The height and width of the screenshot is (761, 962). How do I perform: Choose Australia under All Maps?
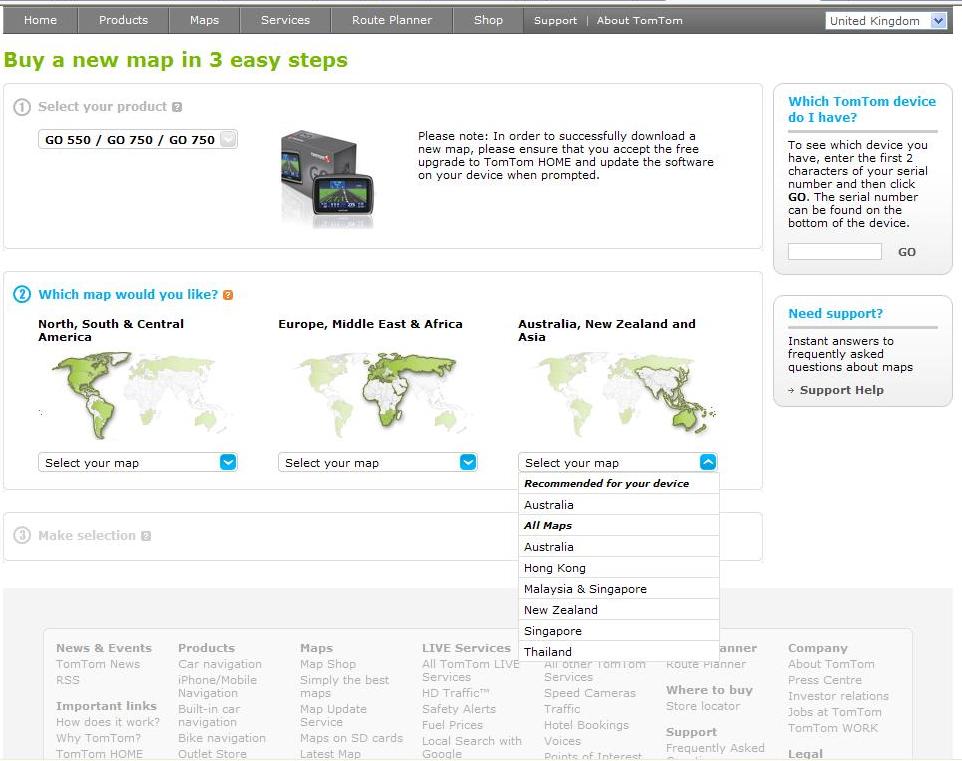click(618, 547)
